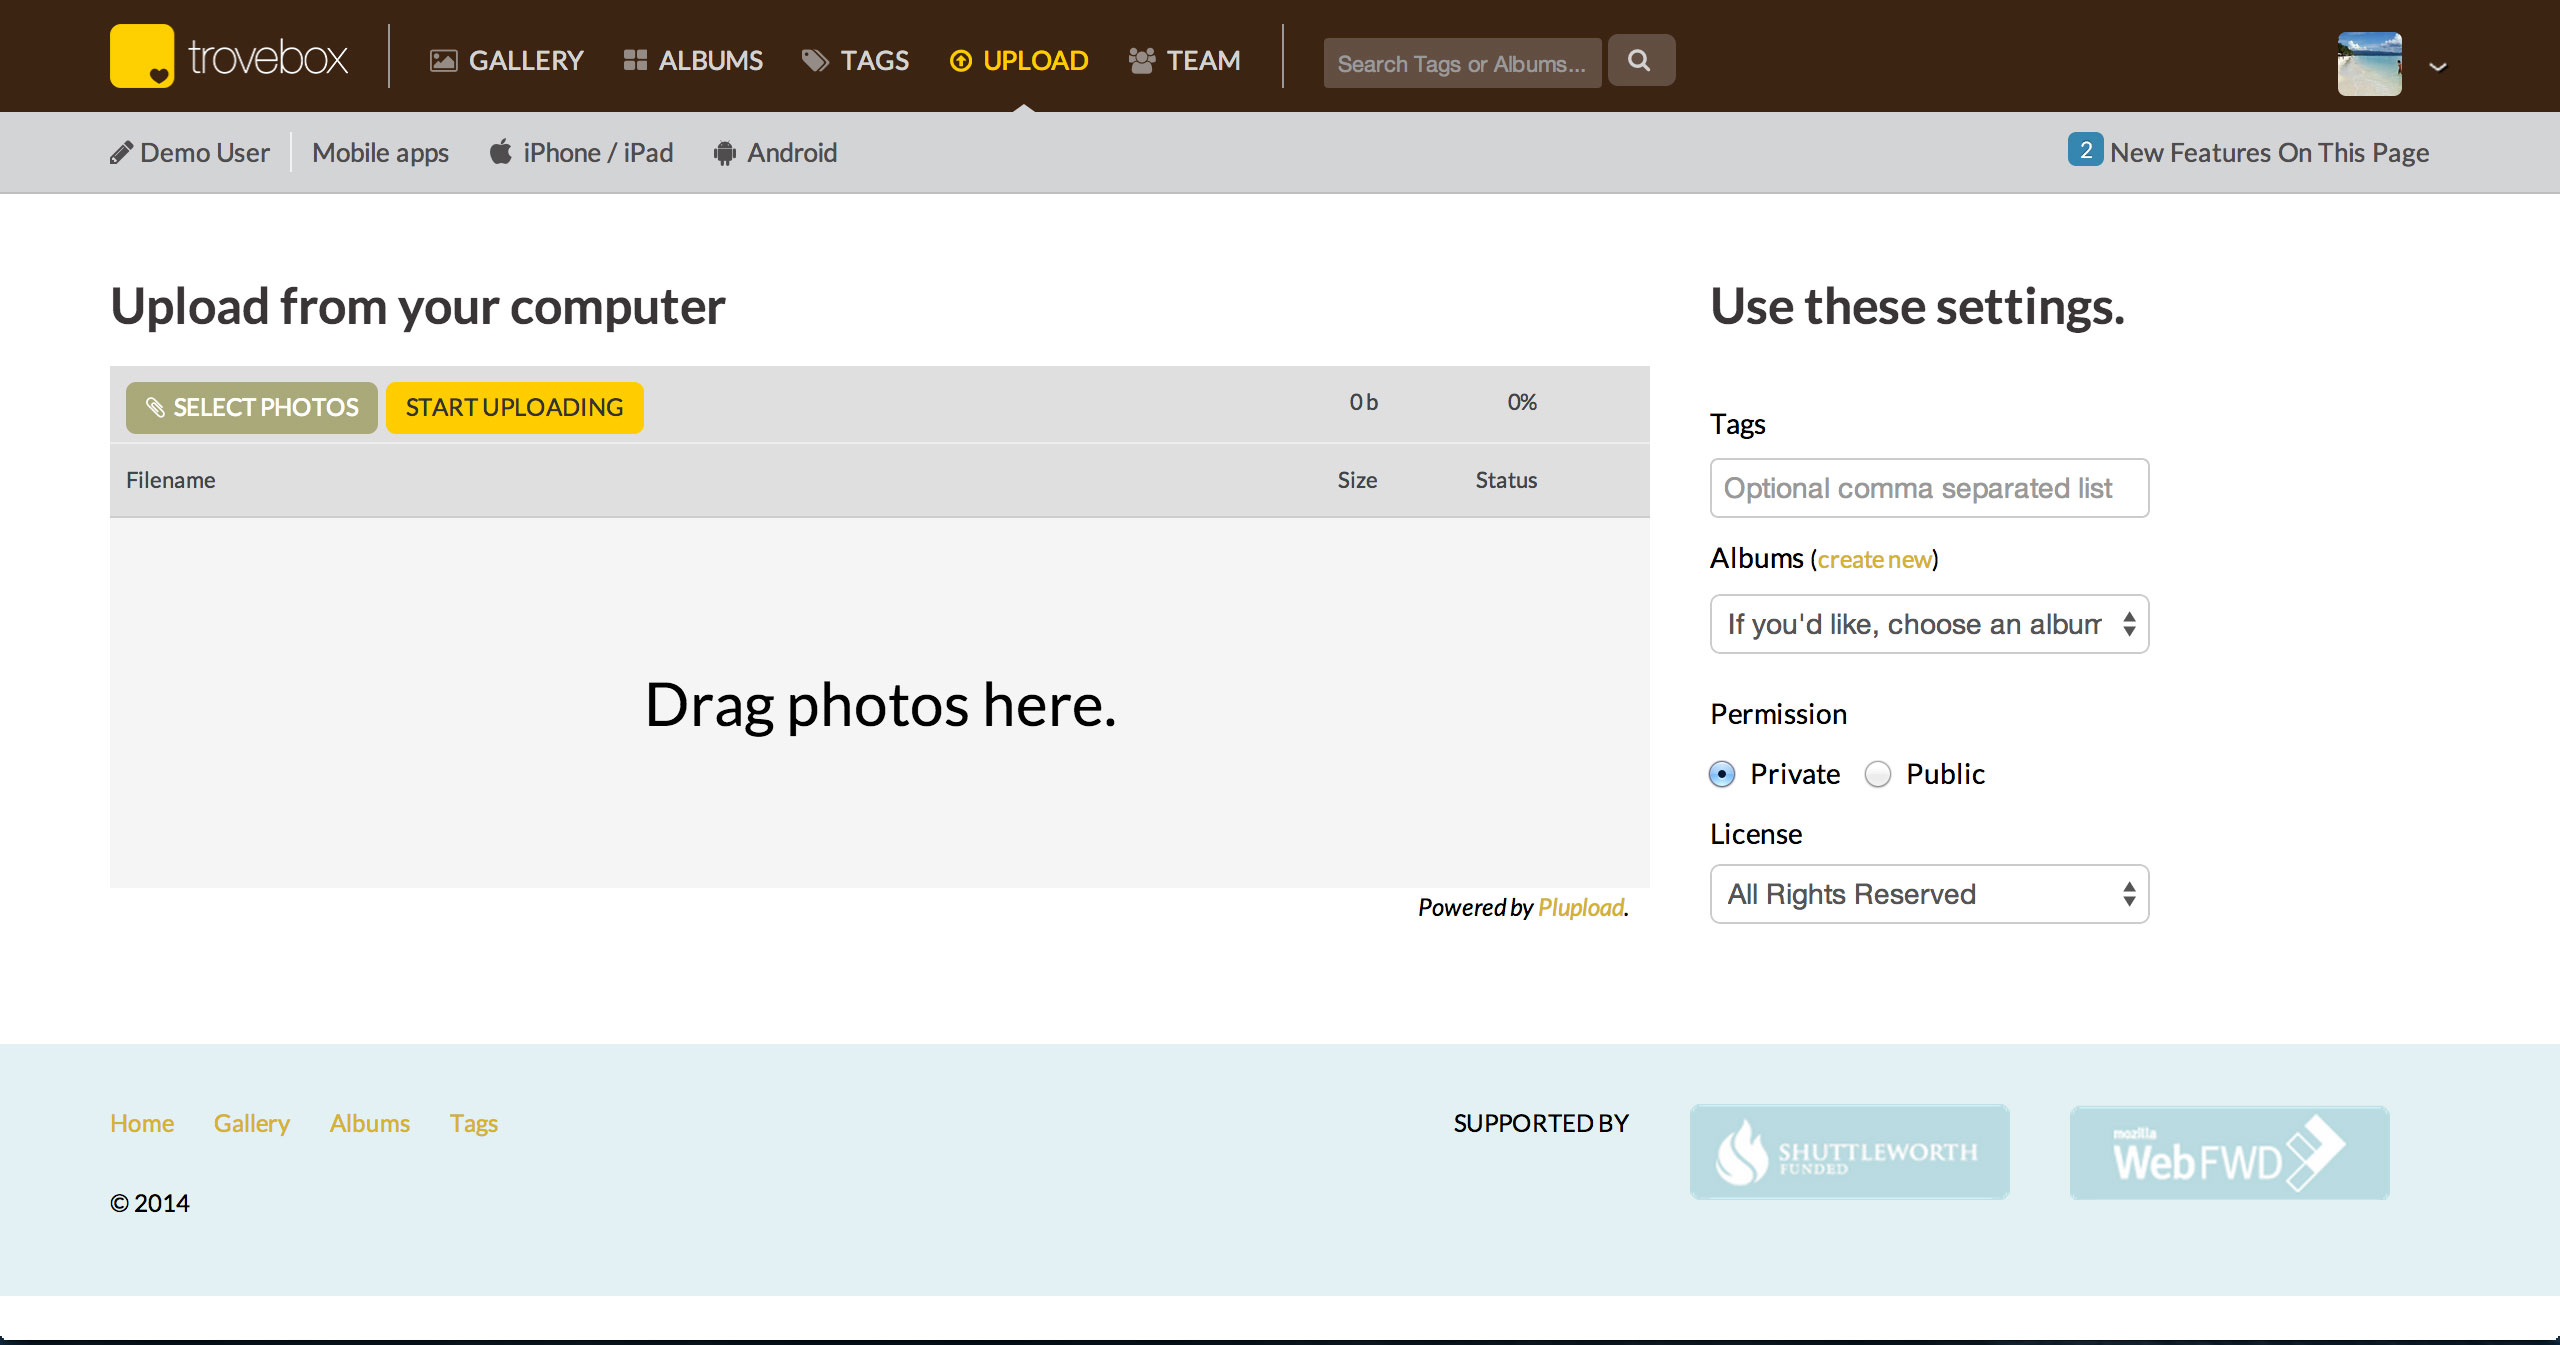This screenshot has width=2560, height=1345.
Task: Expand the user menu chevron beside avatar
Action: [2438, 67]
